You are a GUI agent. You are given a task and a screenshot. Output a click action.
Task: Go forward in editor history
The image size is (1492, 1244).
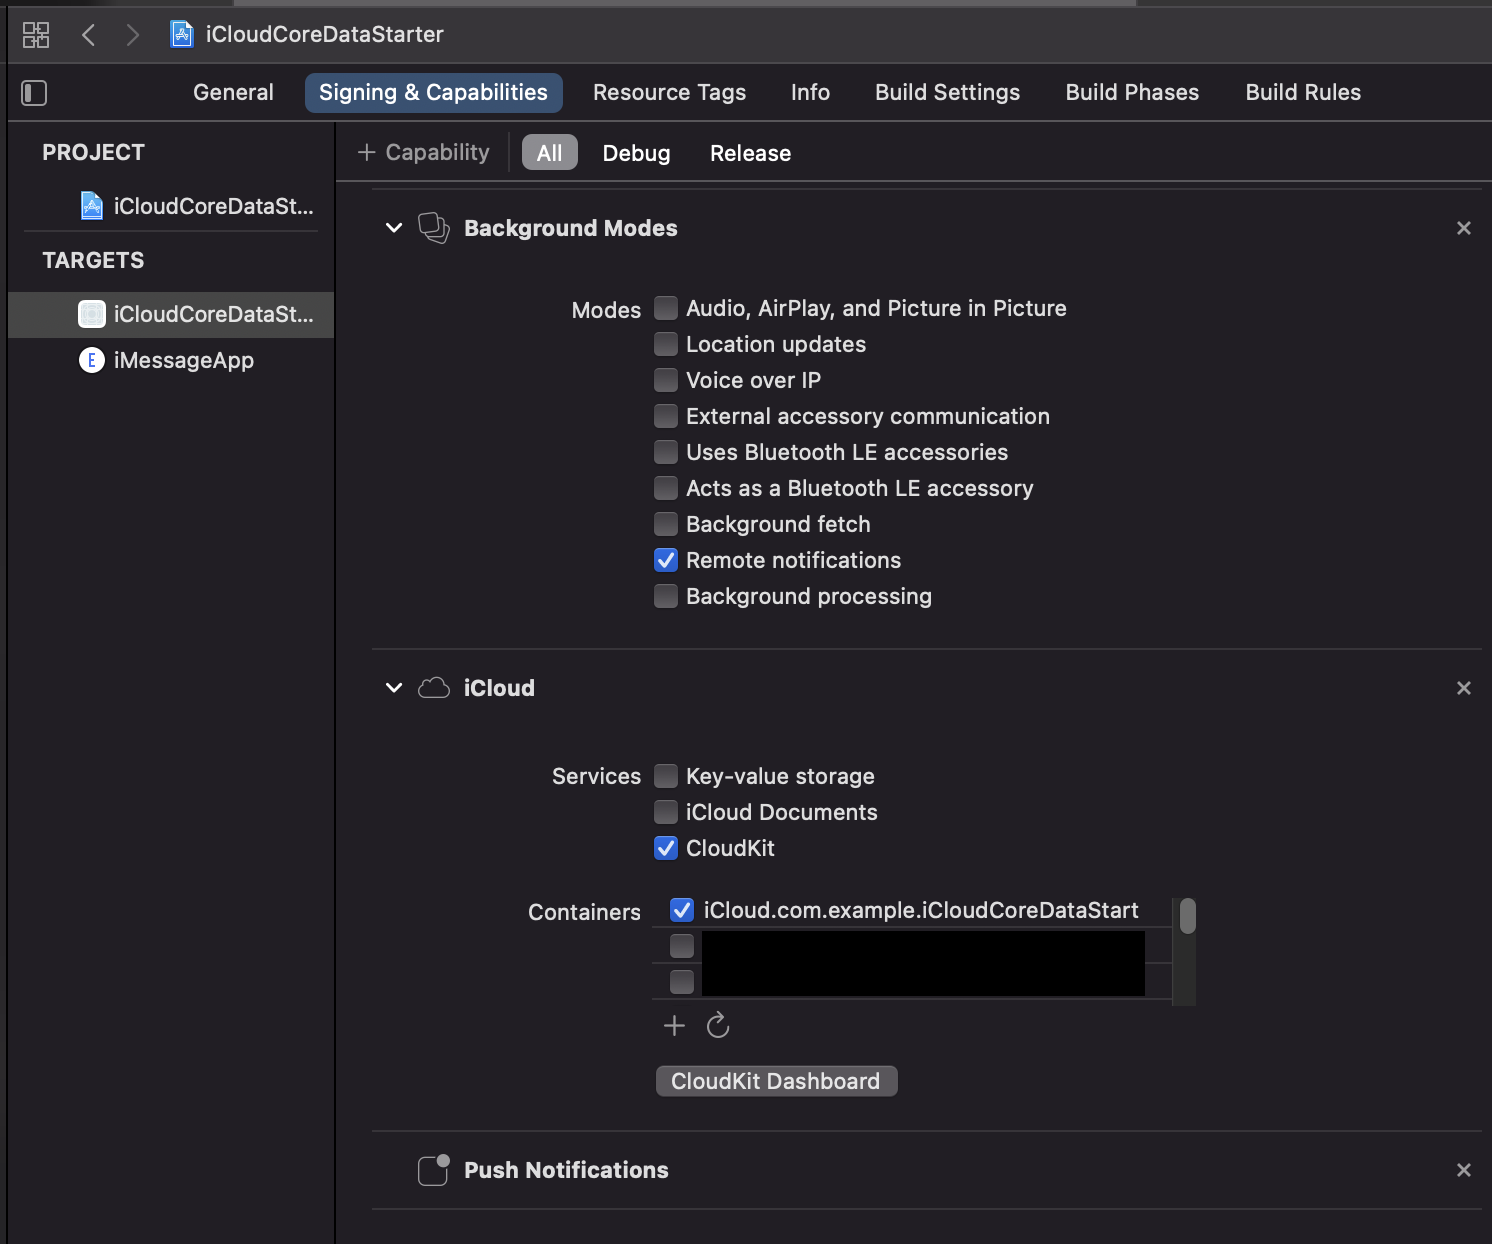tap(132, 35)
